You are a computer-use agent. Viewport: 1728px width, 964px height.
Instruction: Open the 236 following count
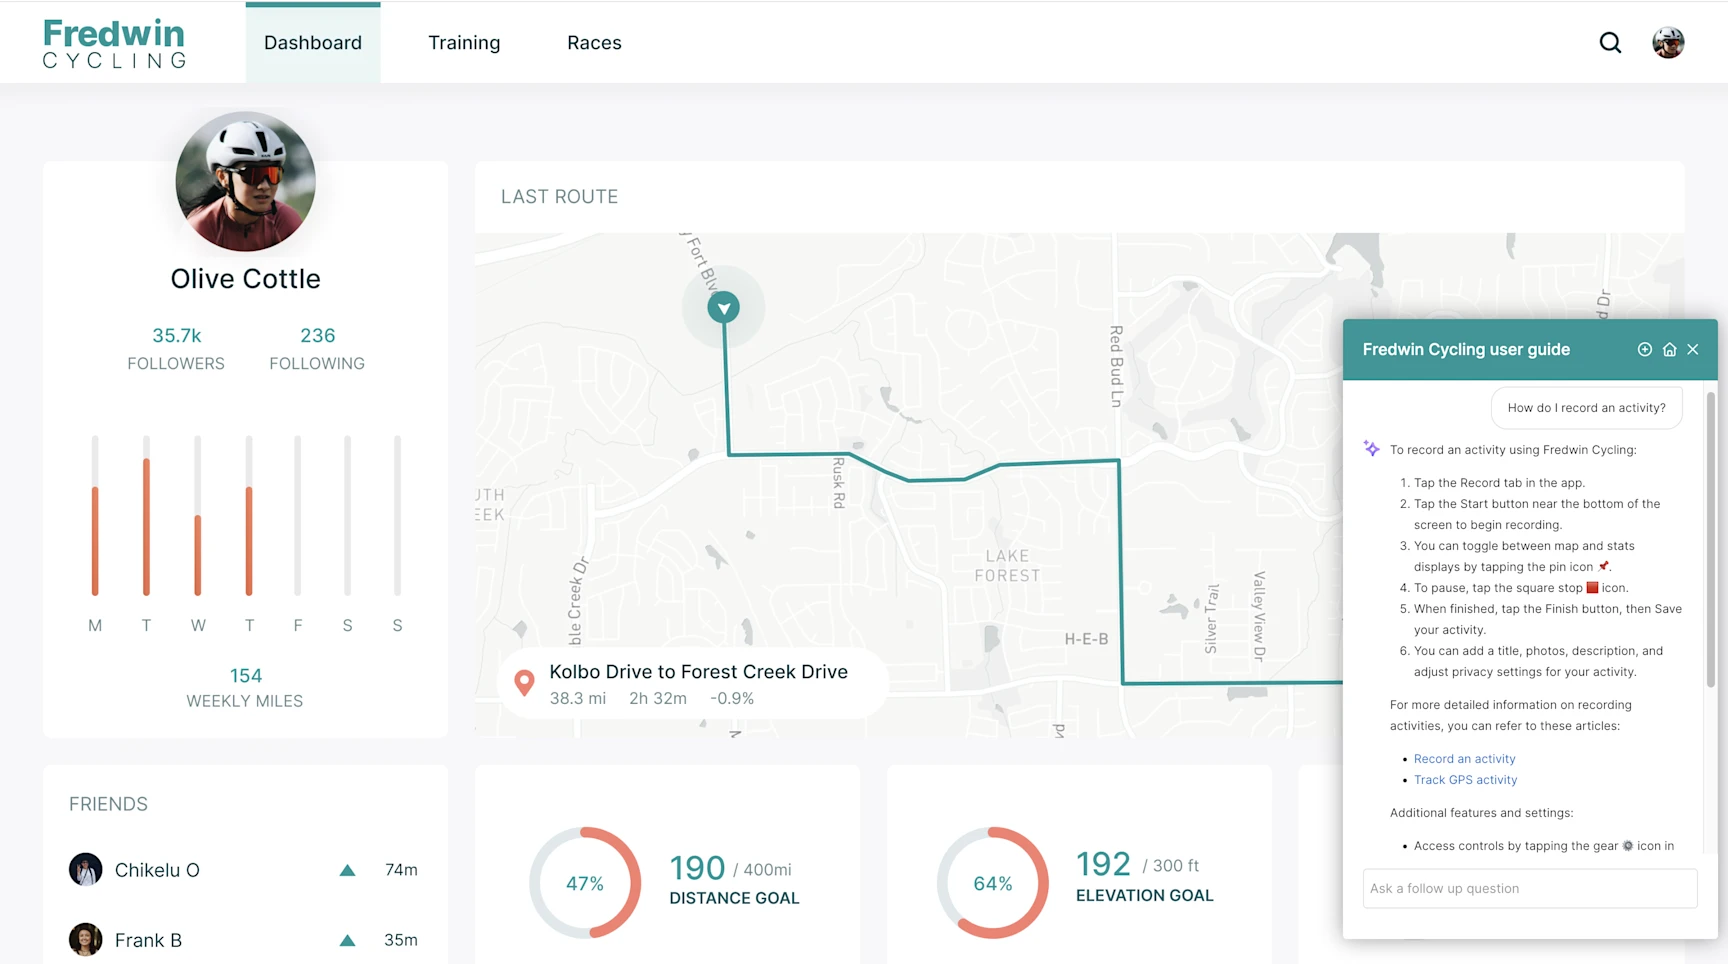point(317,335)
